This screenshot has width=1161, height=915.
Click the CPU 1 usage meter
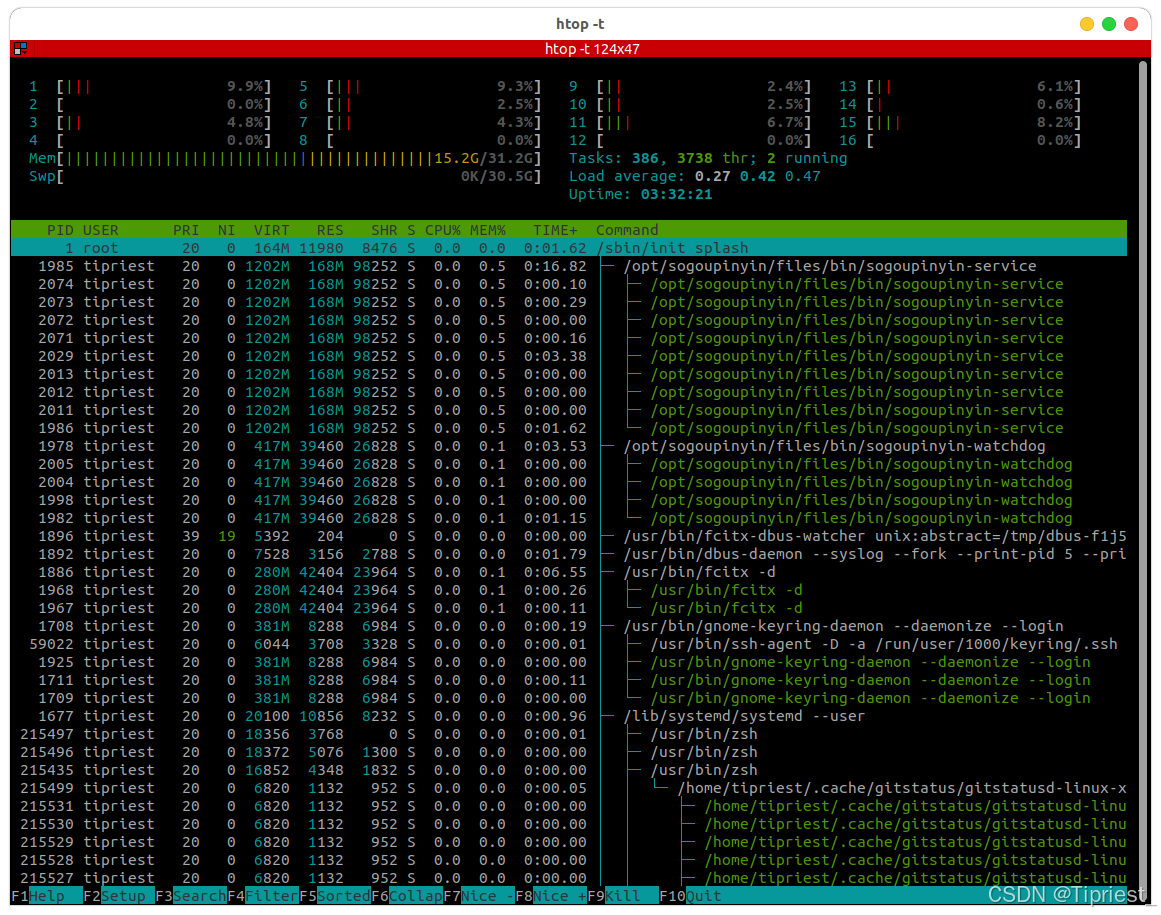(x=150, y=87)
